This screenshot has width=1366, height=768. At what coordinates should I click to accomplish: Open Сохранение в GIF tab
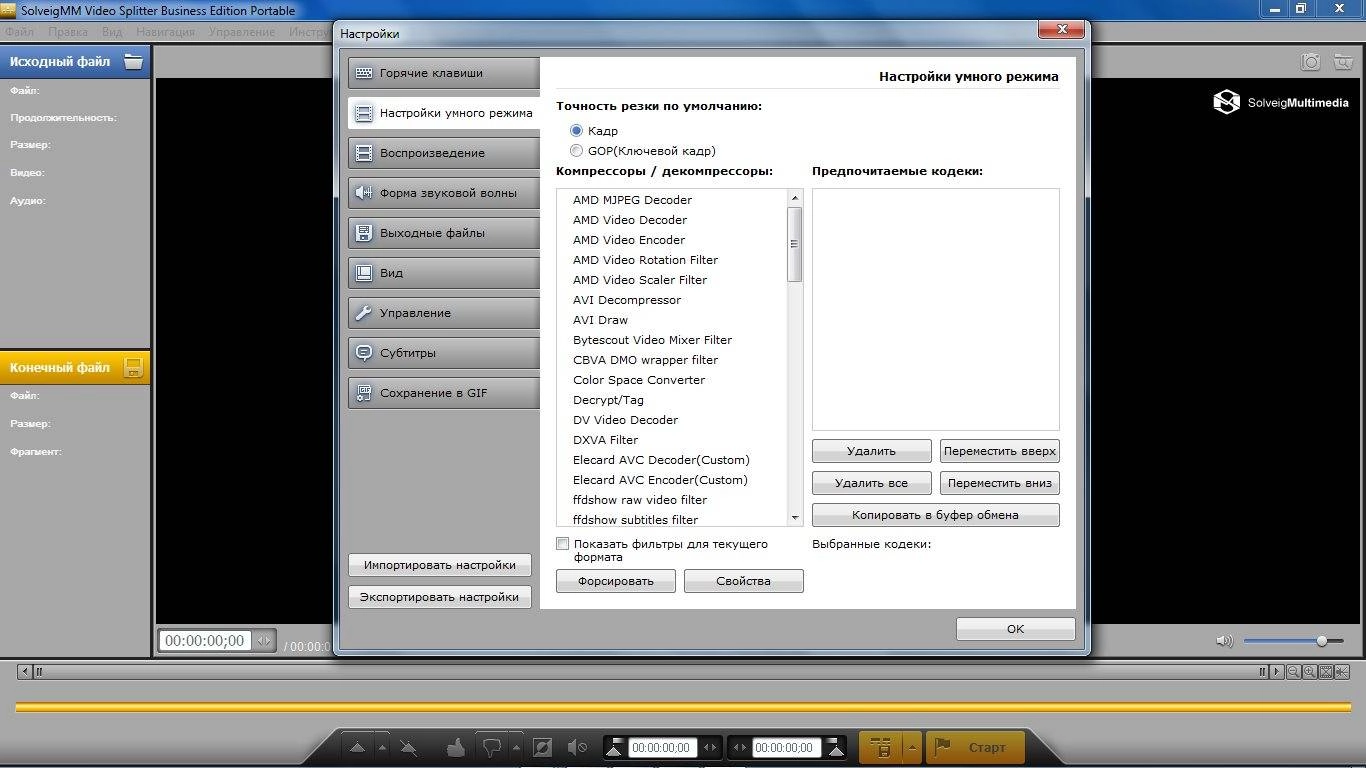(x=444, y=393)
